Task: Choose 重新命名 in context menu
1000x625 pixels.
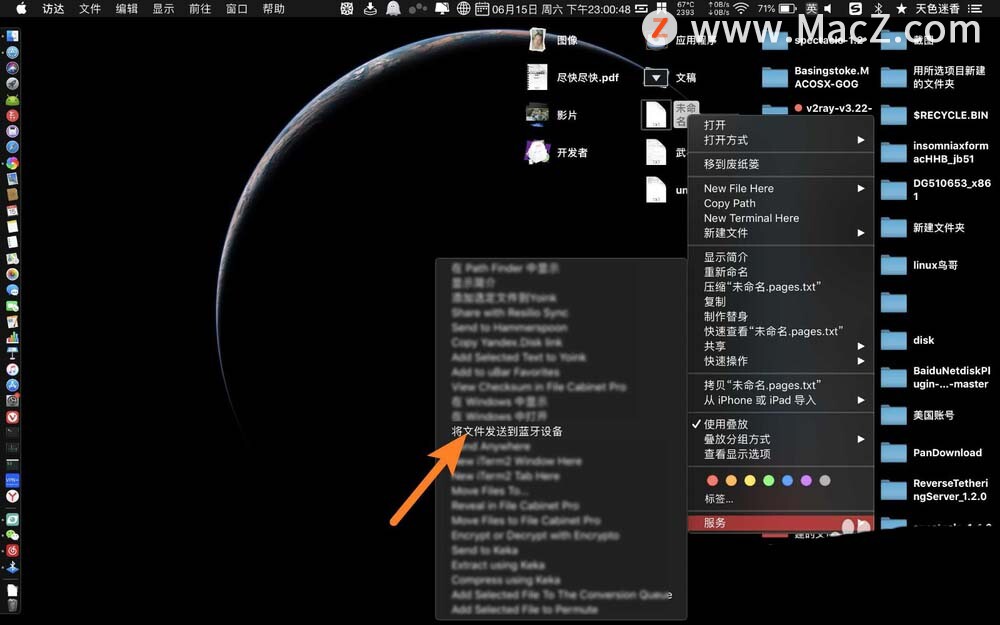Action: point(781,272)
